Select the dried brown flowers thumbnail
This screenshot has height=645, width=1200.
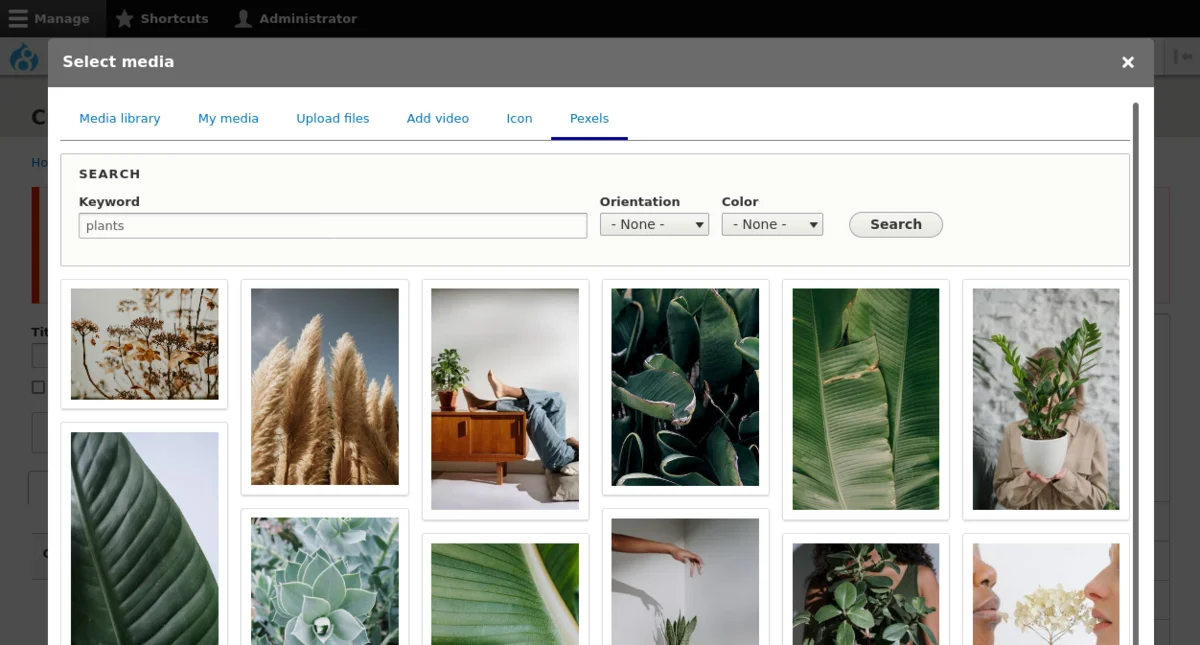click(144, 344)
